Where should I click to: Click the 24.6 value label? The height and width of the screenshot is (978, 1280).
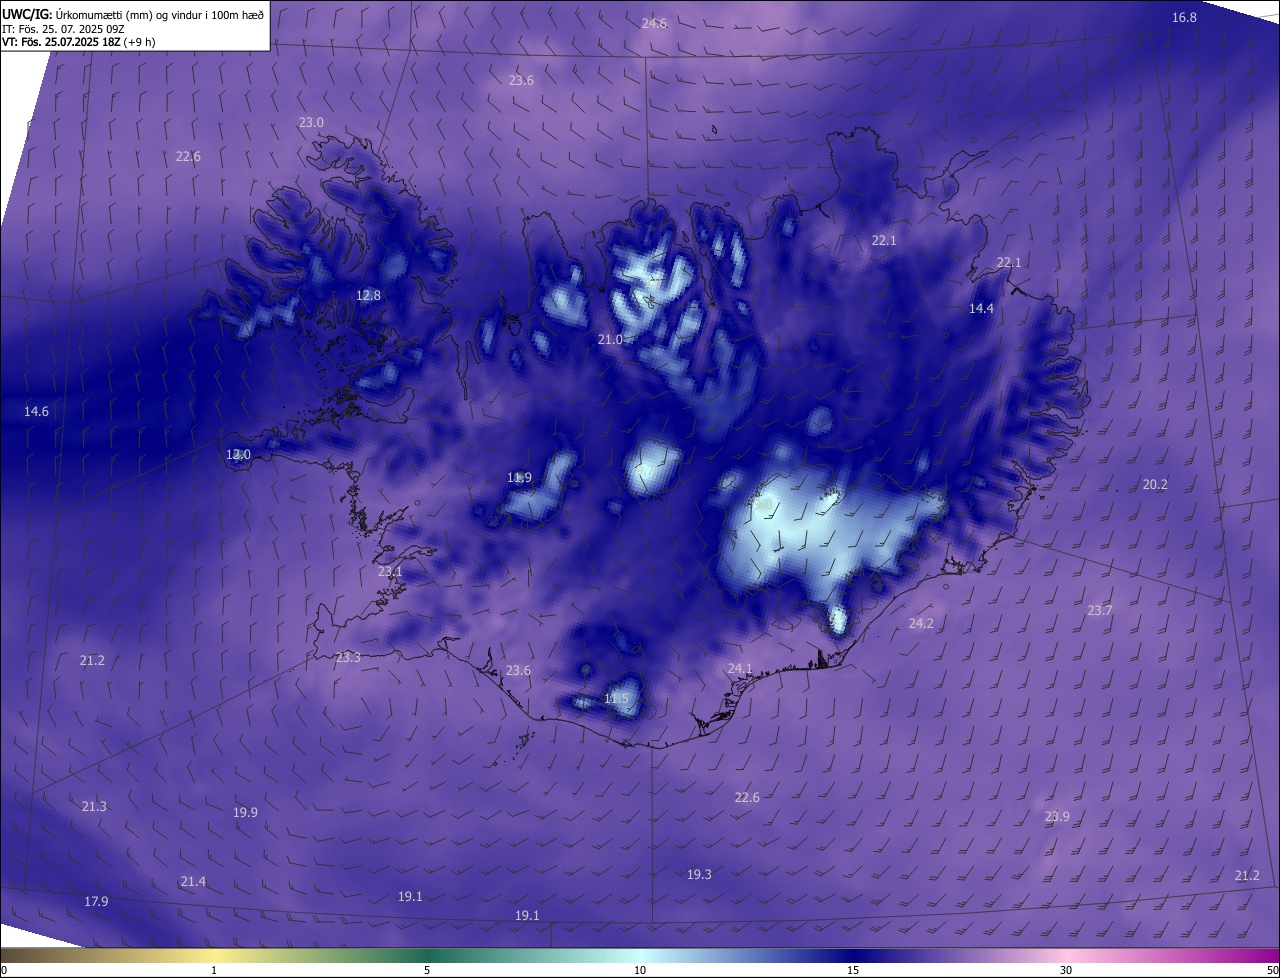(x=654, y=23)
